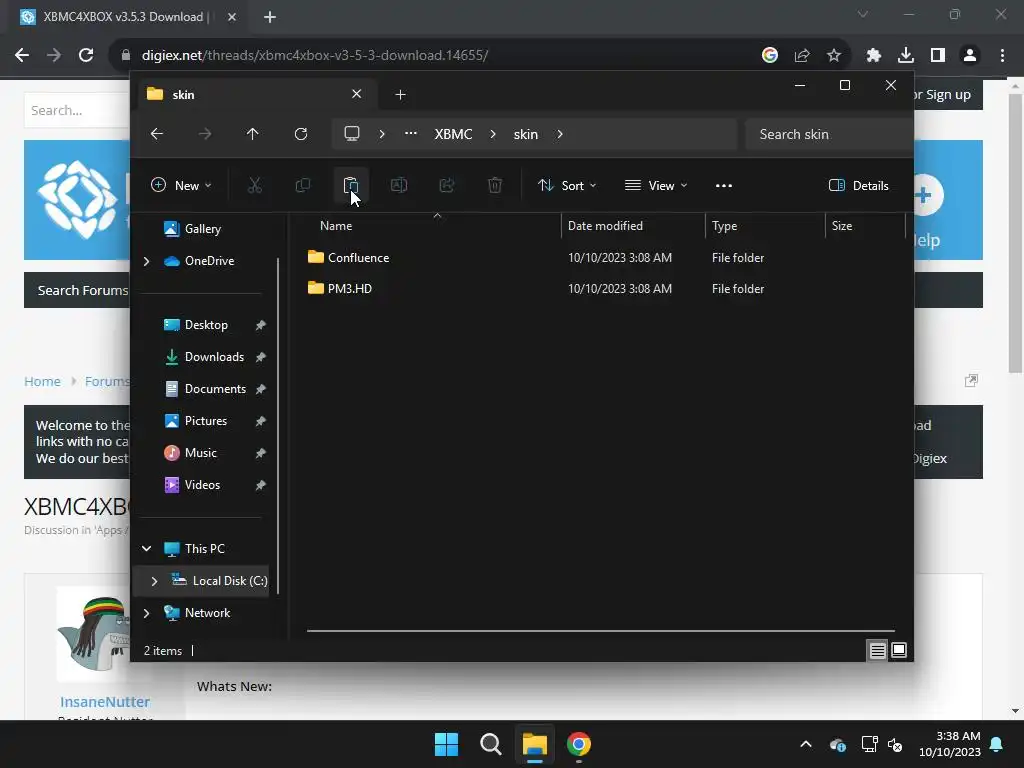This screenshot has width=1024, height=768.
Task: Open InsaneNutter profile link
Action: coord(104,701)
